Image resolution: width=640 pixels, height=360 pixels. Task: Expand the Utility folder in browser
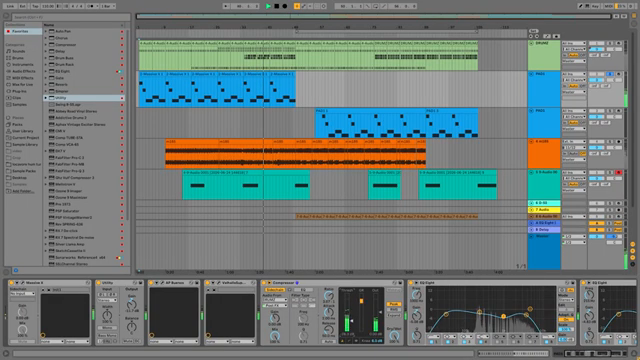click(46, 98)
